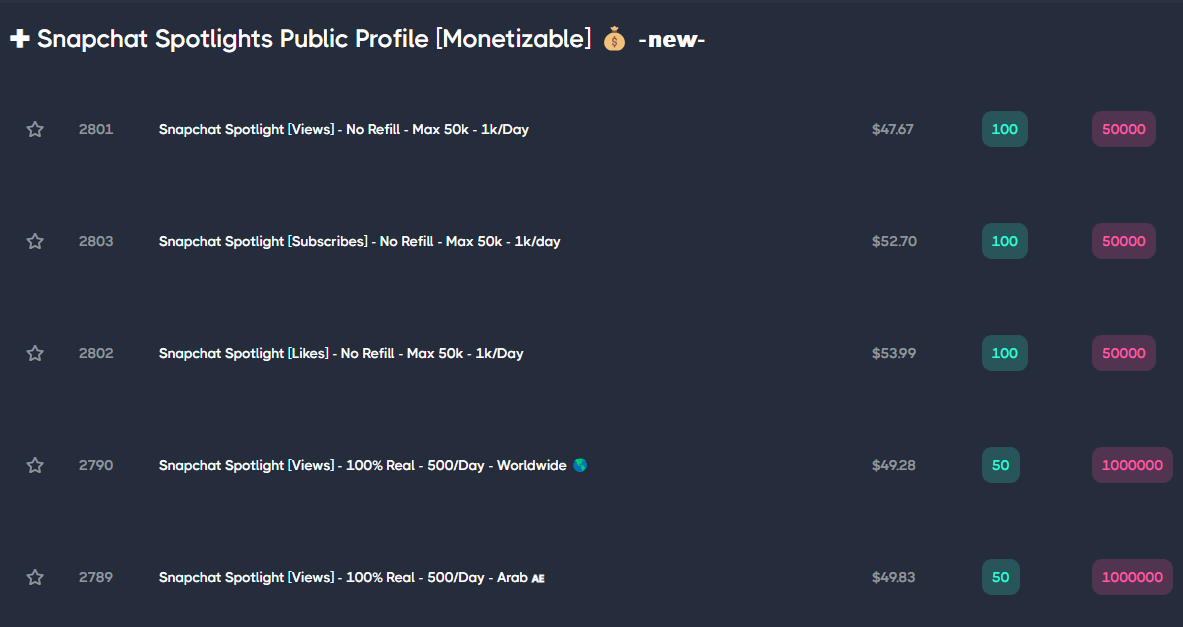Favorite service 2801 with the star icon
This screenshot has width=1183, height=627.
coord(35,129)
